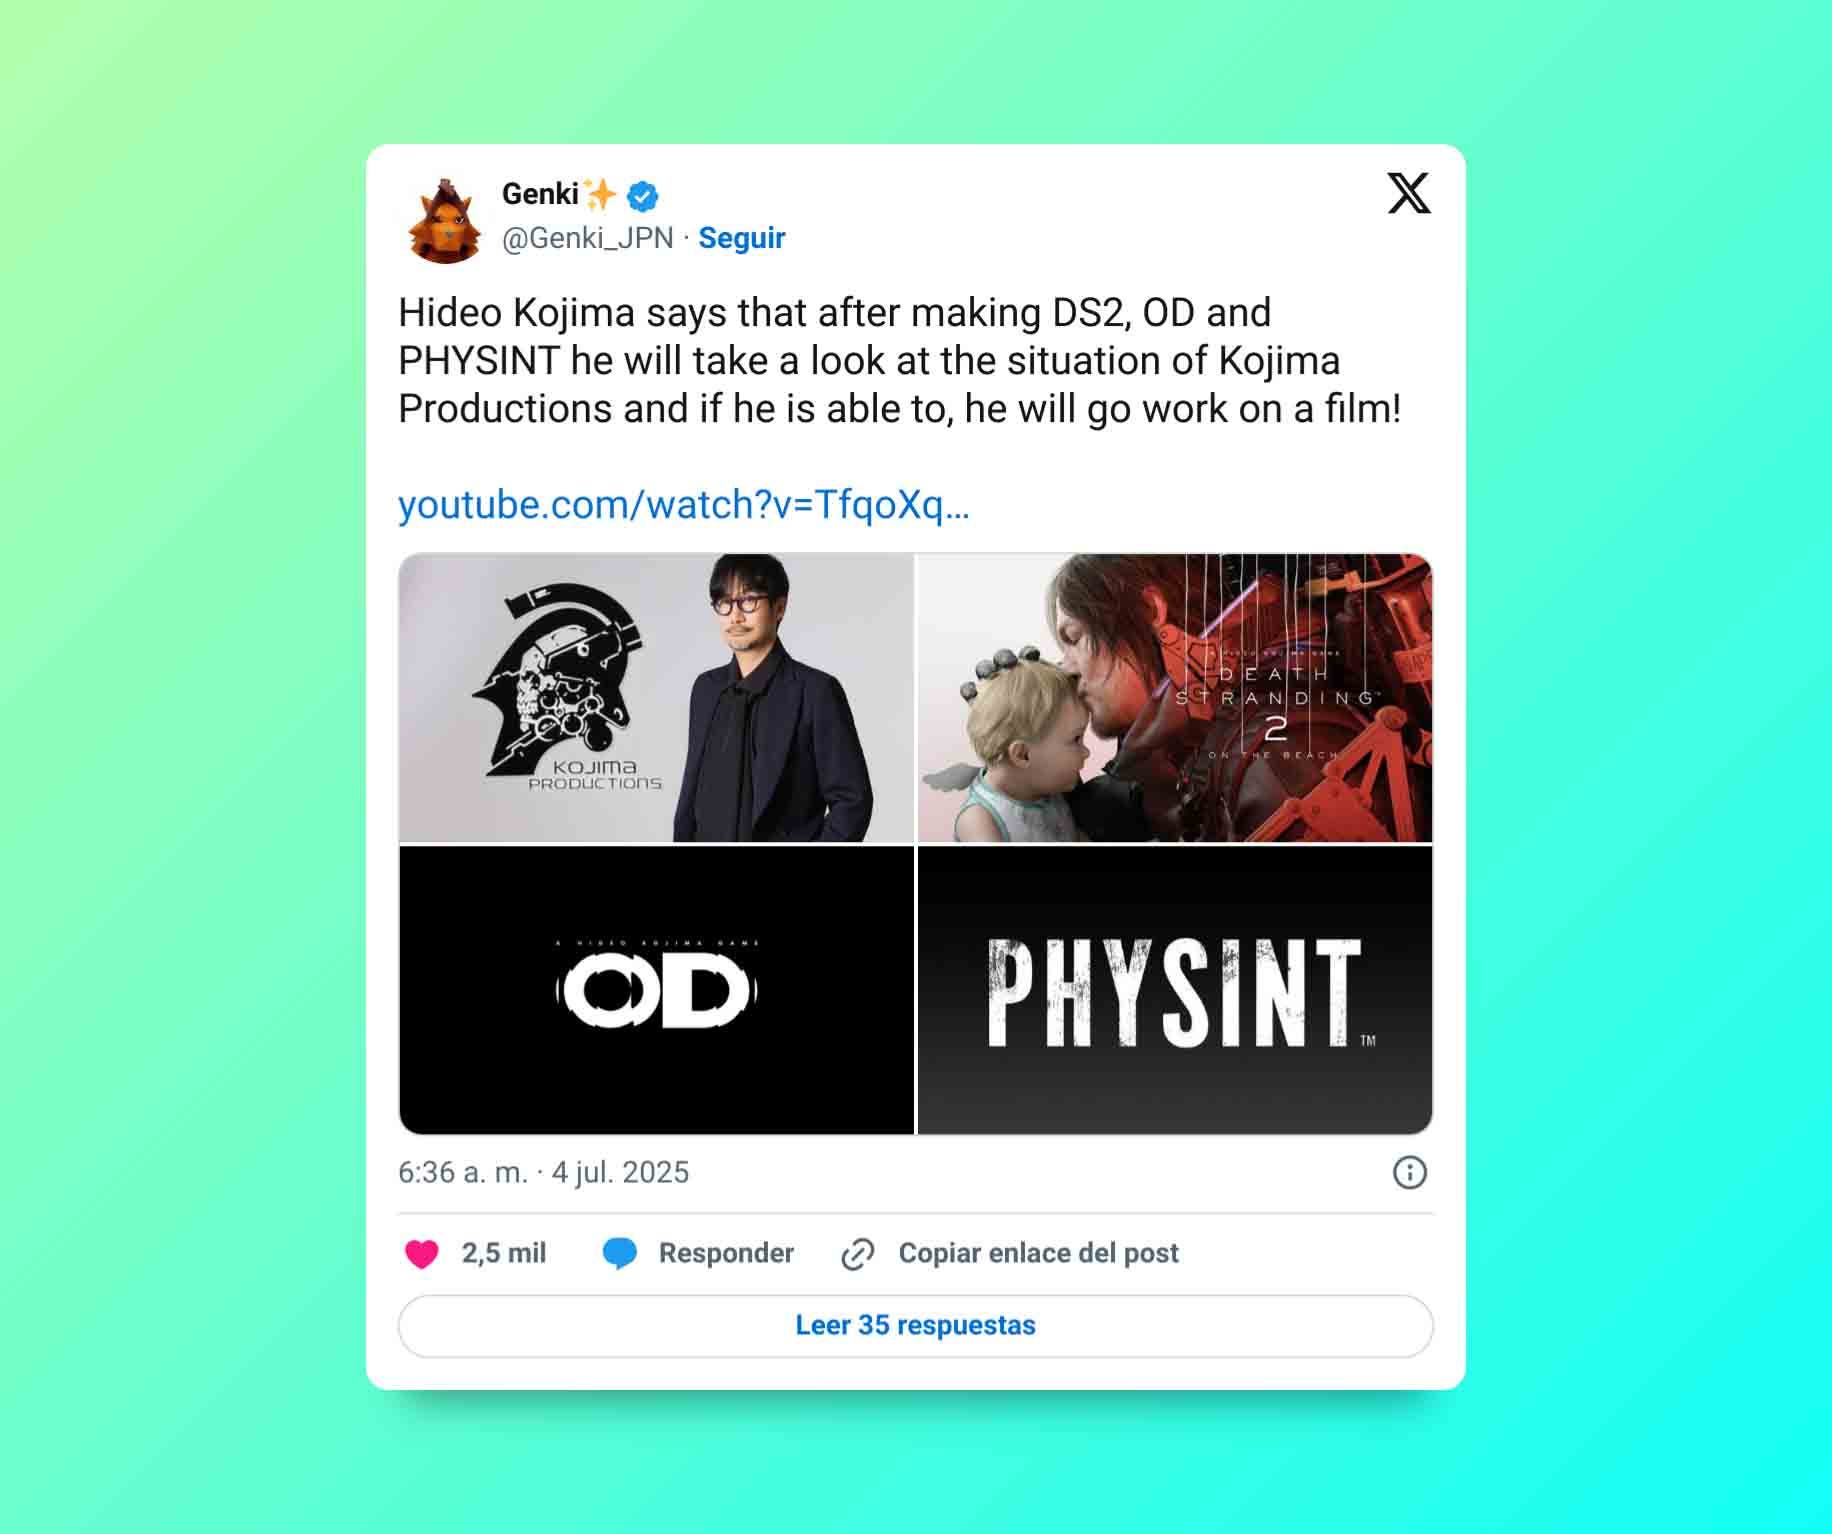Click the 2,5 mil likes count
Screen dimensions: 1832x1534
coord(504,1253)
